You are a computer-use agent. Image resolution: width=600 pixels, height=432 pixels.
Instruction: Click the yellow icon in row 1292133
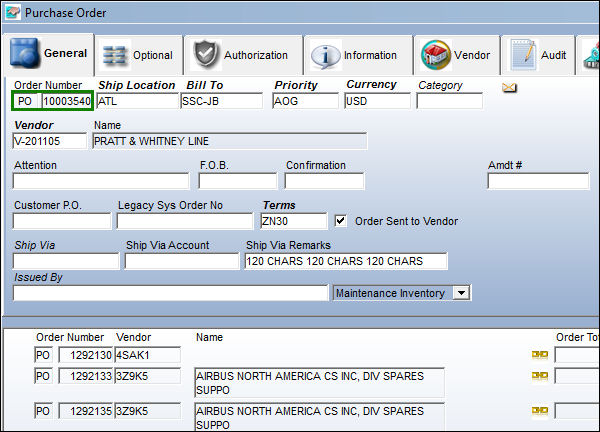pyautogui.click(x=540, y=376)
